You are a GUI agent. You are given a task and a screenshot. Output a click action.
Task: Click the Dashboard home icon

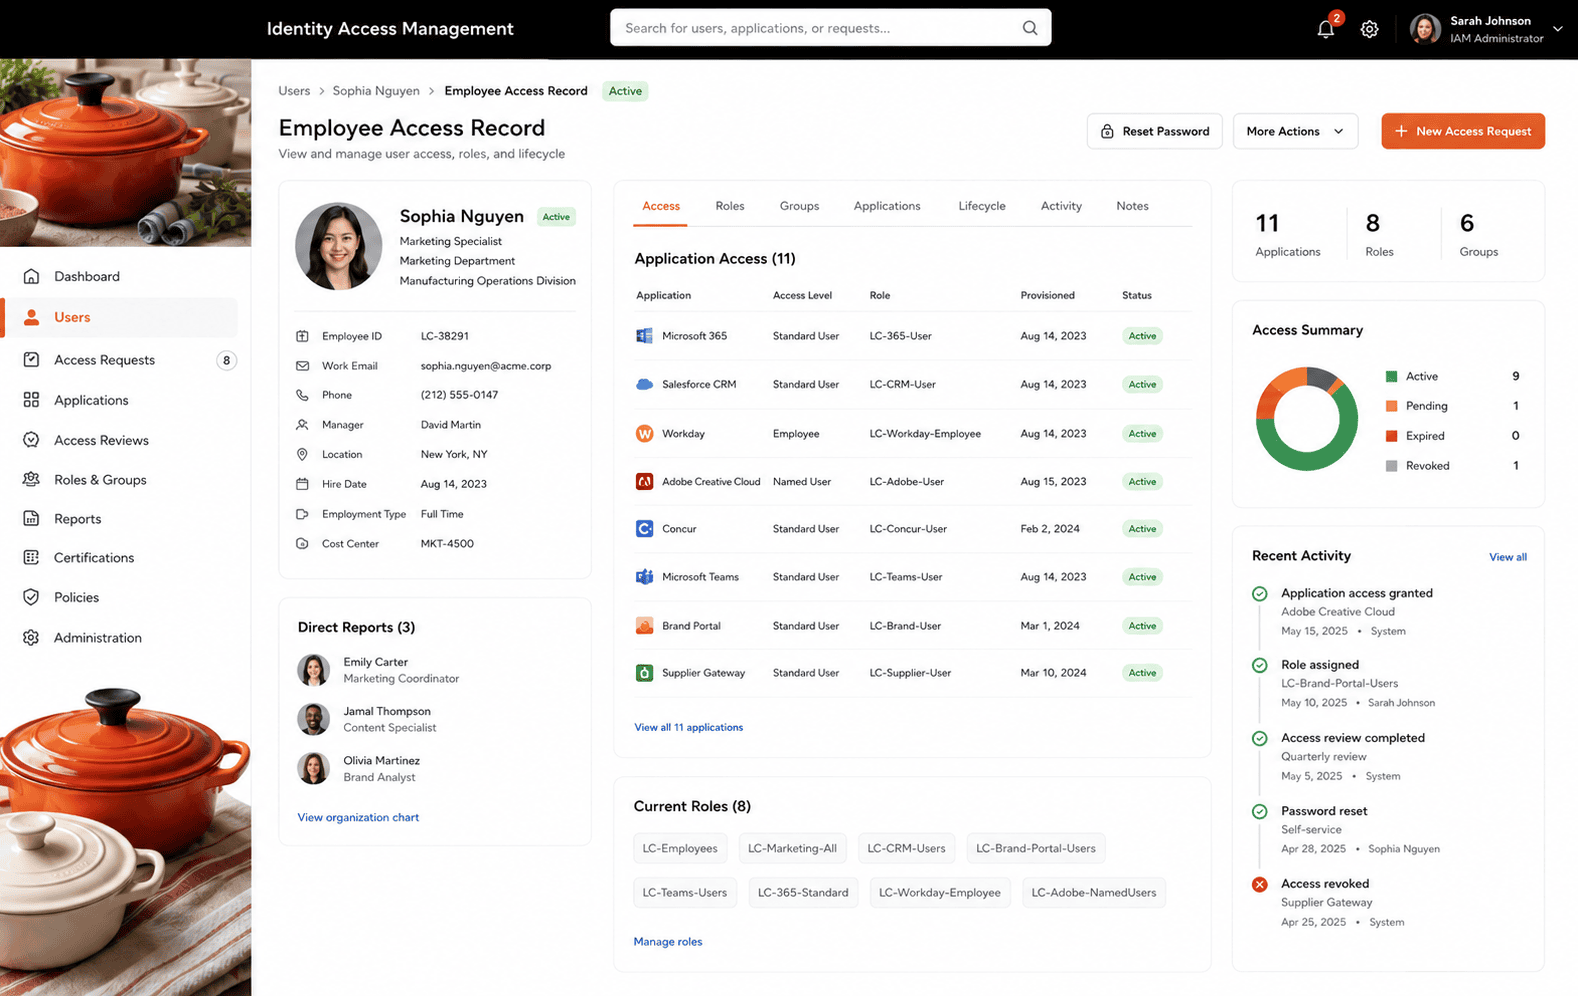tap(31, 276)
